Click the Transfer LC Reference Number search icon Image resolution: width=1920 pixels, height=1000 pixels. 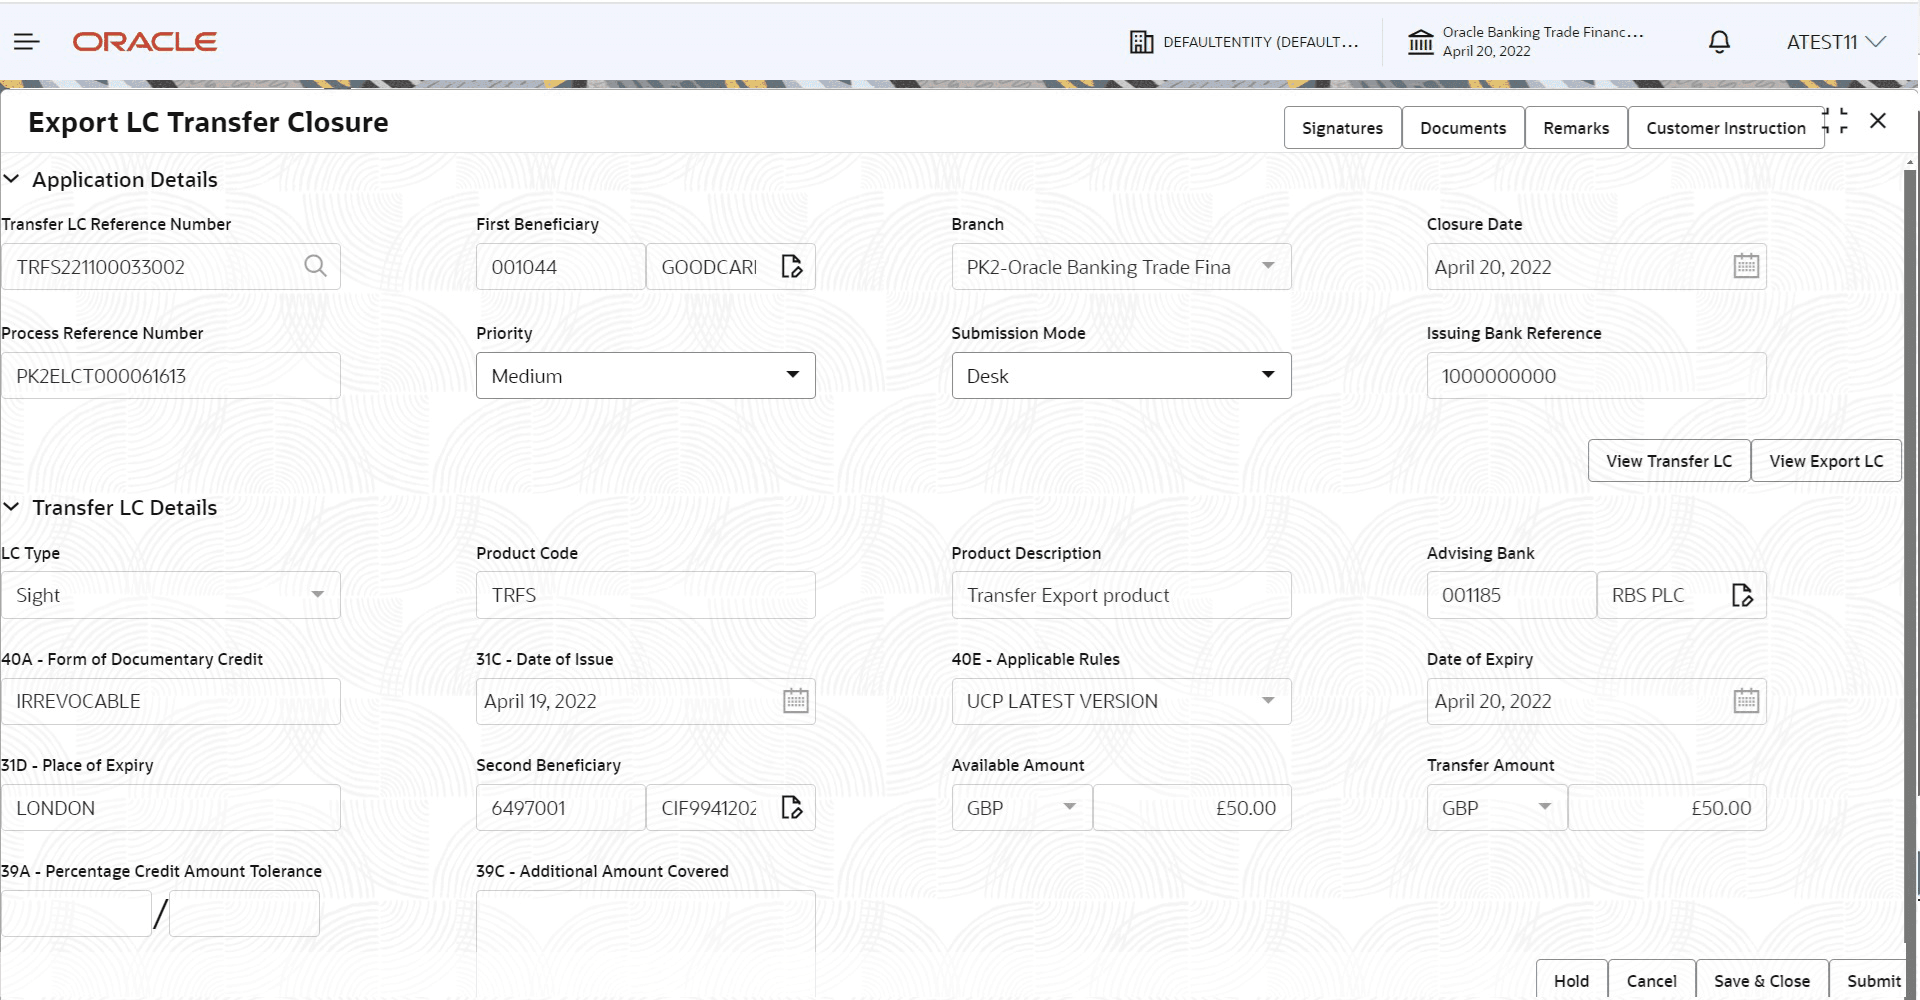point(315,266)
